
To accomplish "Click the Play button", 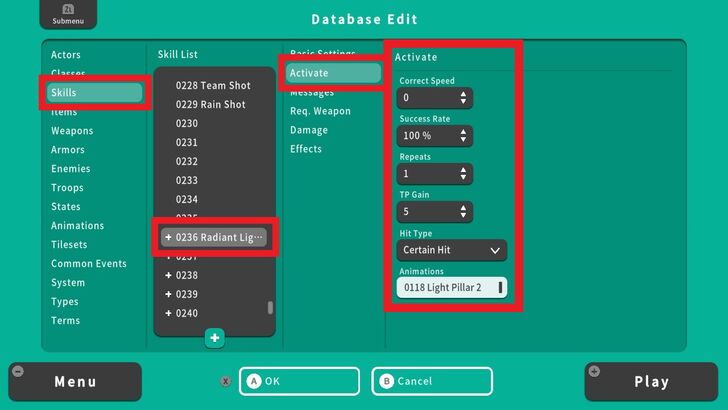I will (651, 382).
